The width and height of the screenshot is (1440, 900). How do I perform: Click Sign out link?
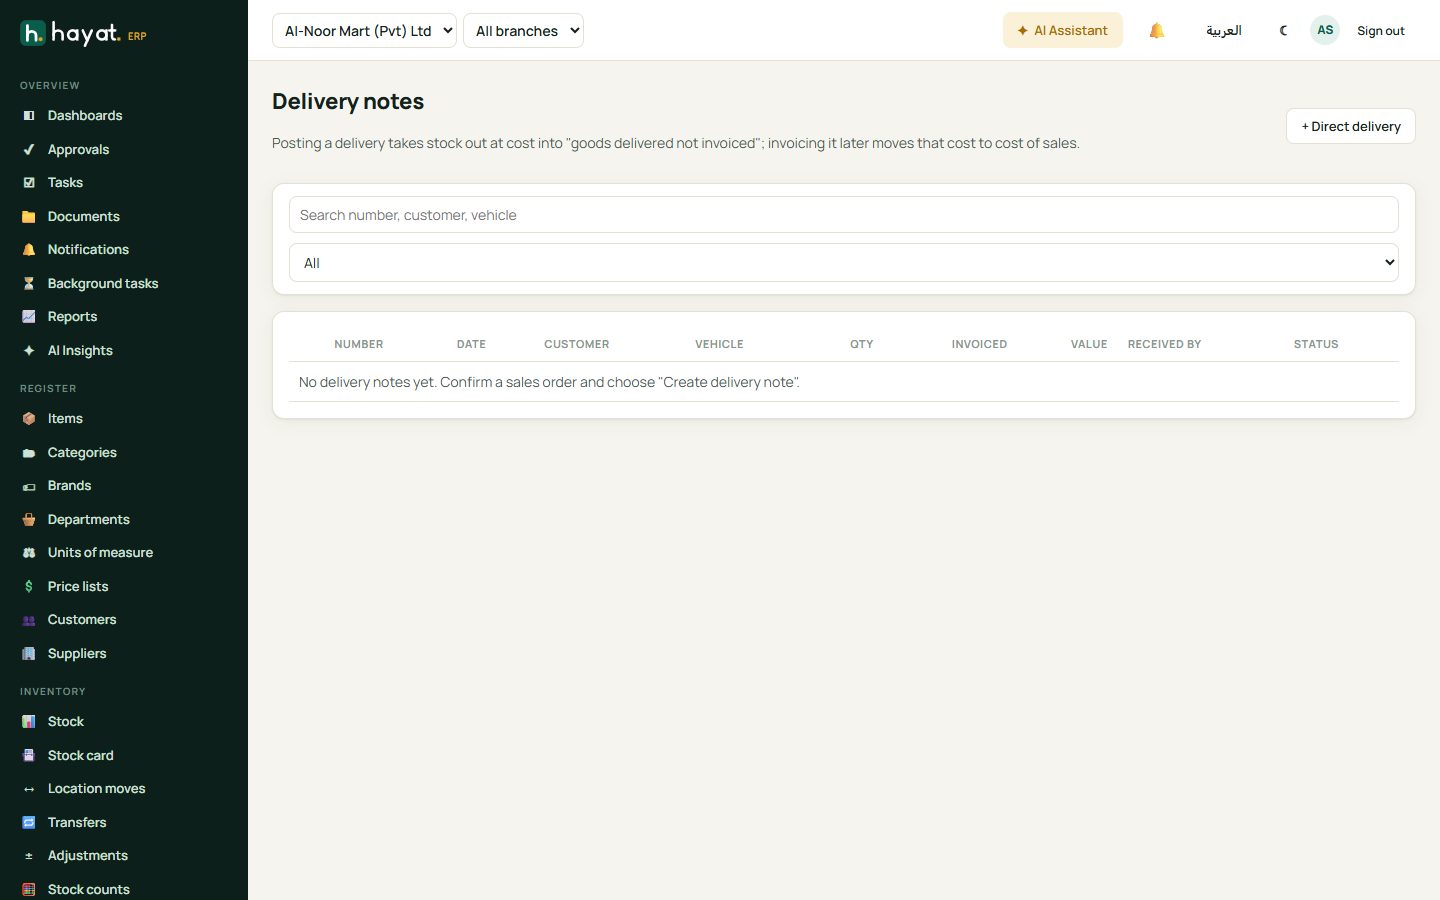click(x=1380, y=31)
